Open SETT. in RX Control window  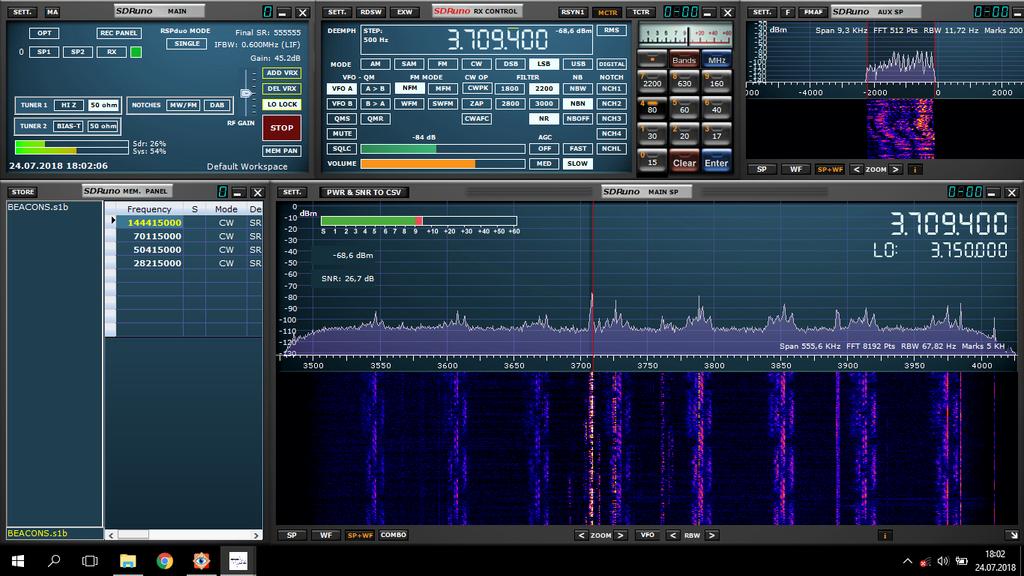337,12
